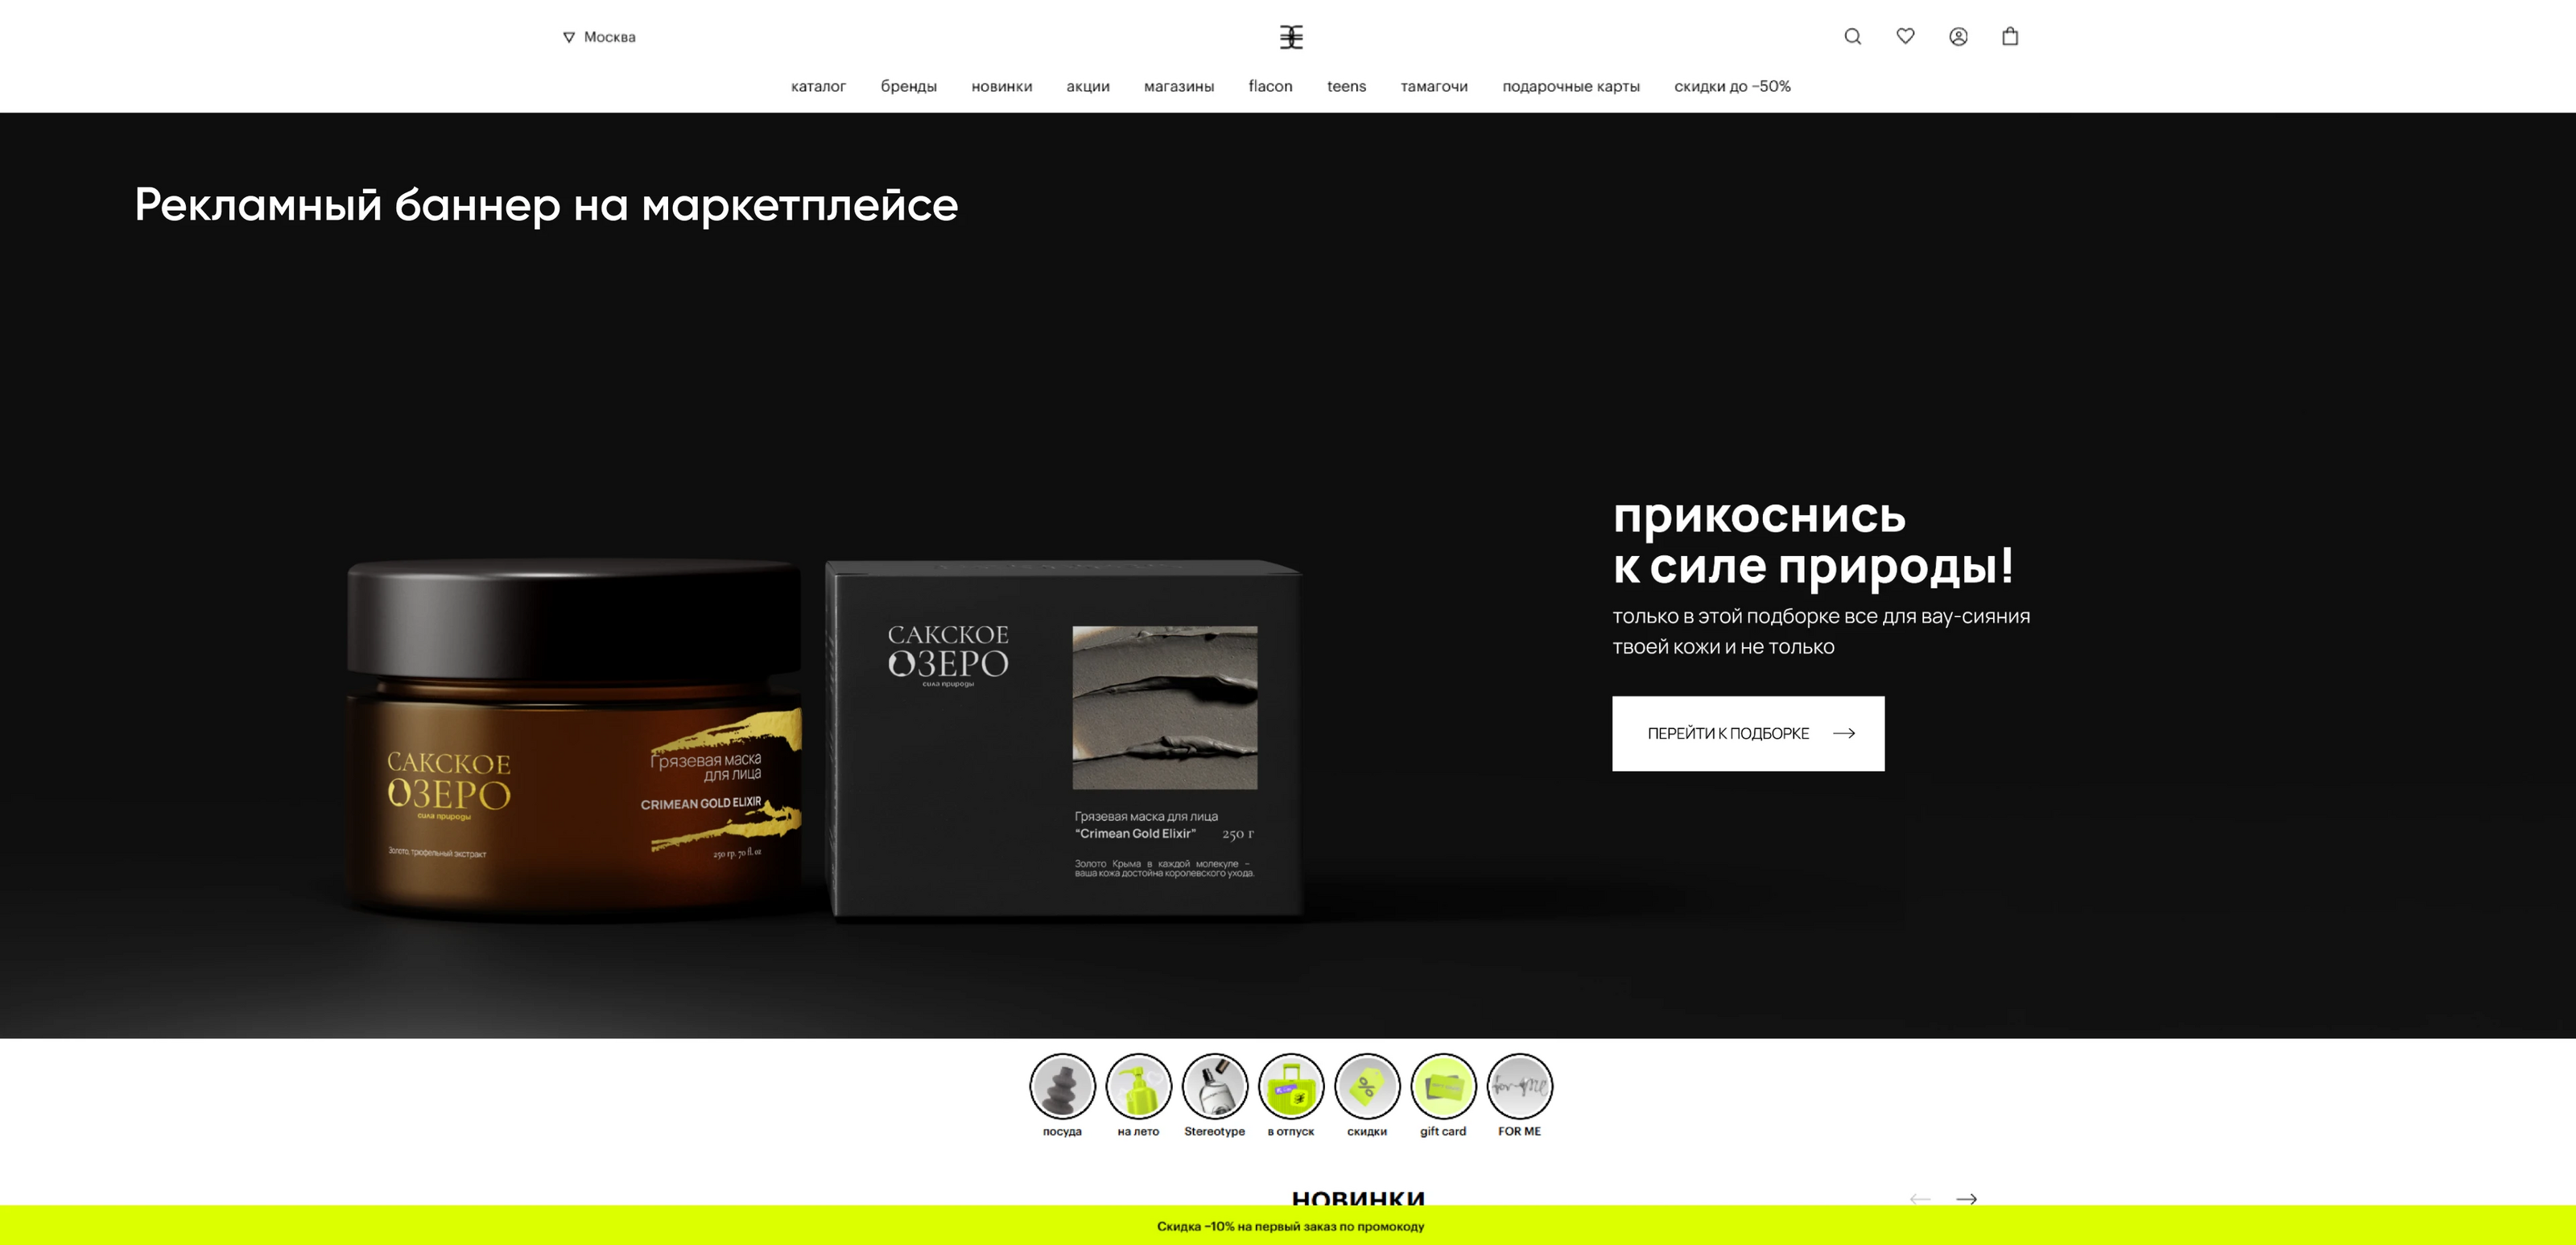
Task: Open 'скидки до −50%' link
Action: [1732, 86]
